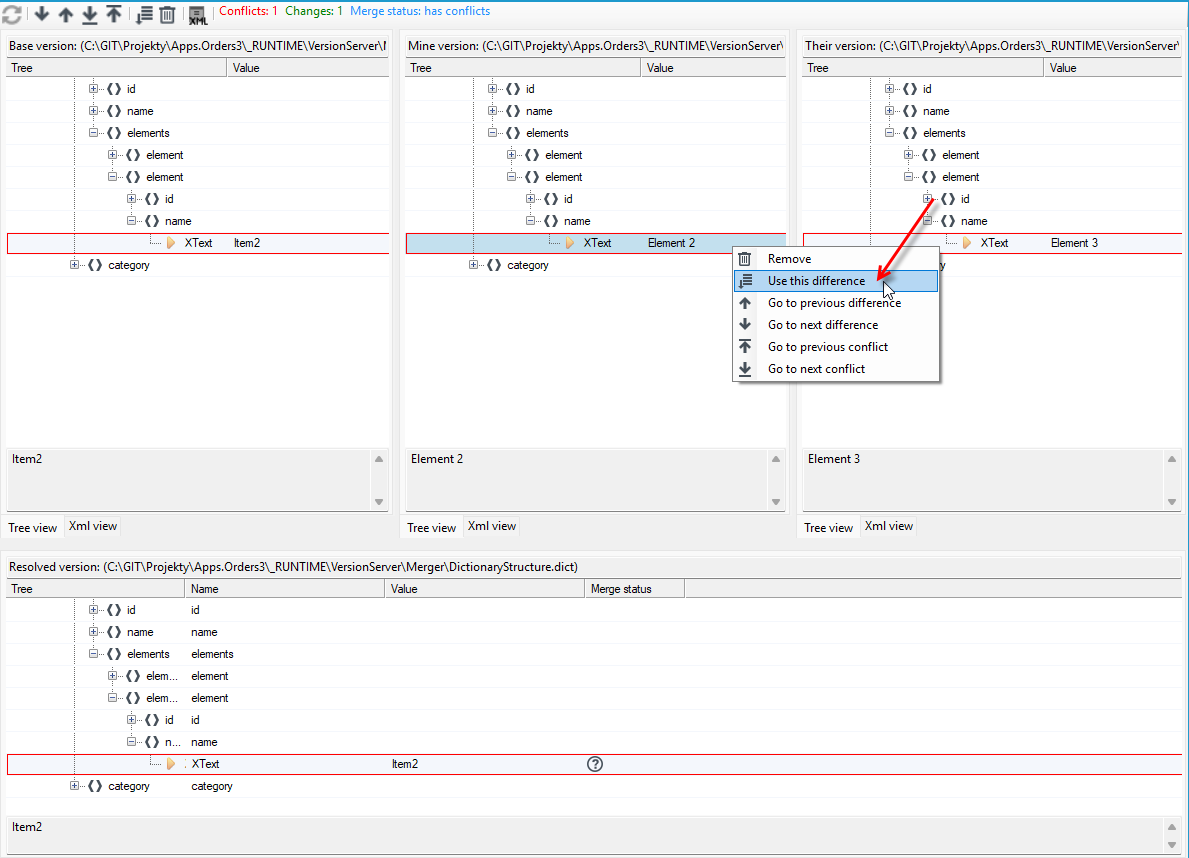Click the Value column header in Mine version

coord(713,68)
